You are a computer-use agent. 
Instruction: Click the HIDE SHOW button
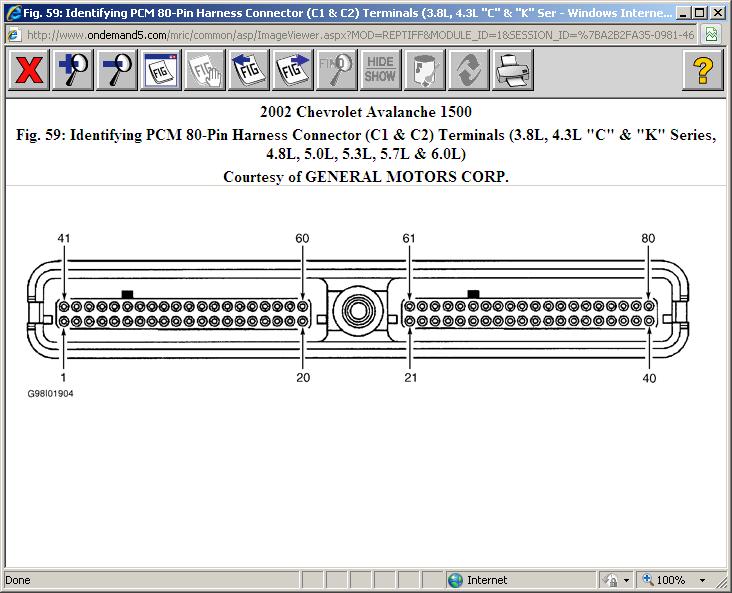pyautogui.click(x=380, y=70)
